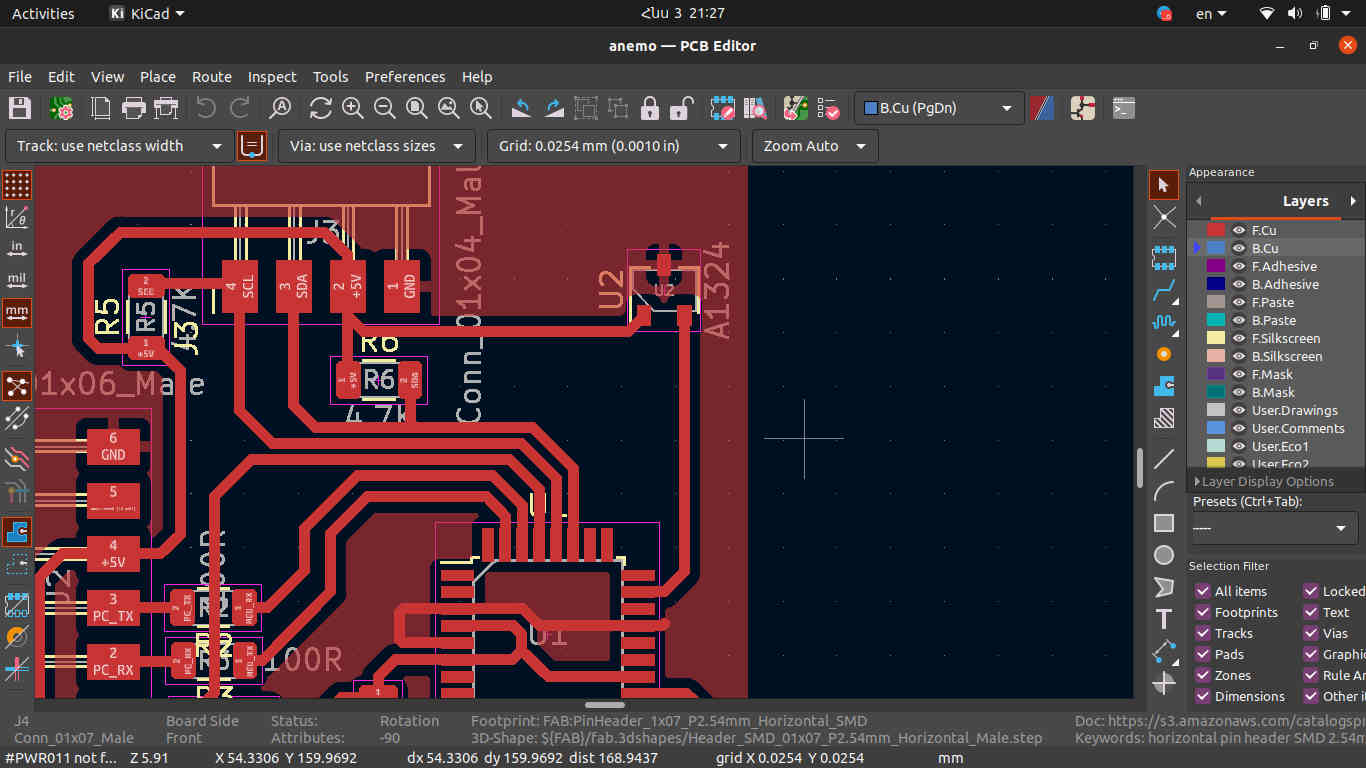
Task: Open the Track width dropdown
Action: (119, 146)
